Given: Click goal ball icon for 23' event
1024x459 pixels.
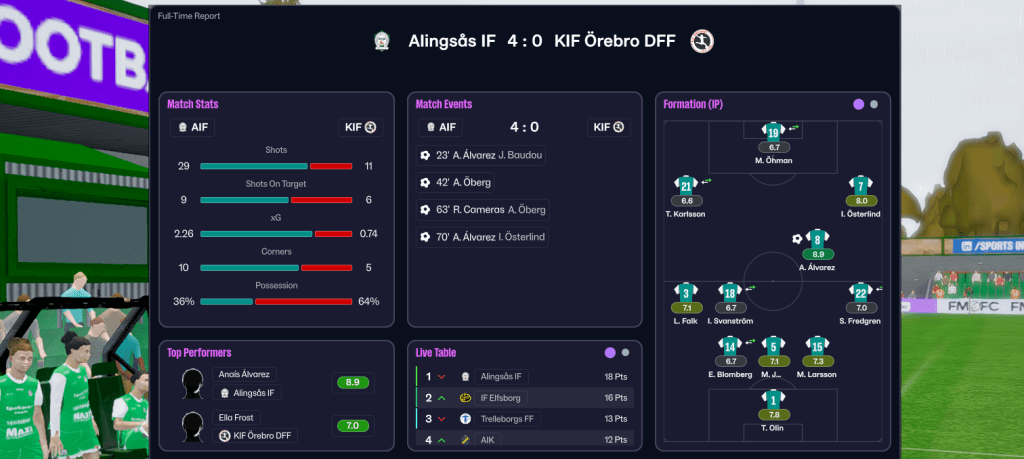Looking at the screenshot, I should click(x=425, y=155).
